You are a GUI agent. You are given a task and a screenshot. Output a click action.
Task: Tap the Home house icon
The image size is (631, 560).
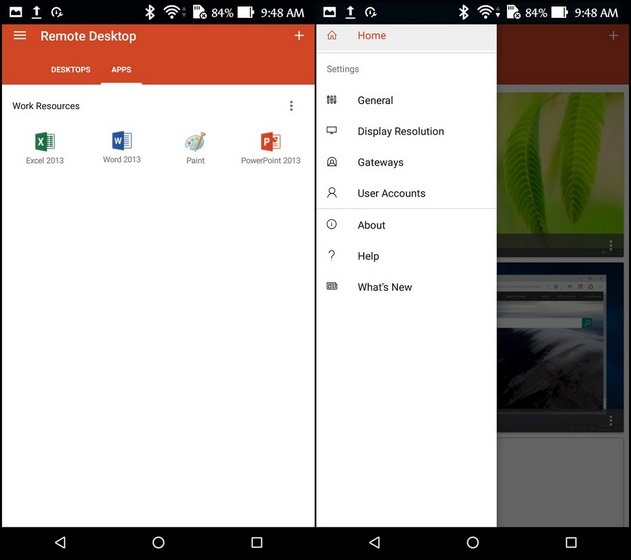coord(332,35)
